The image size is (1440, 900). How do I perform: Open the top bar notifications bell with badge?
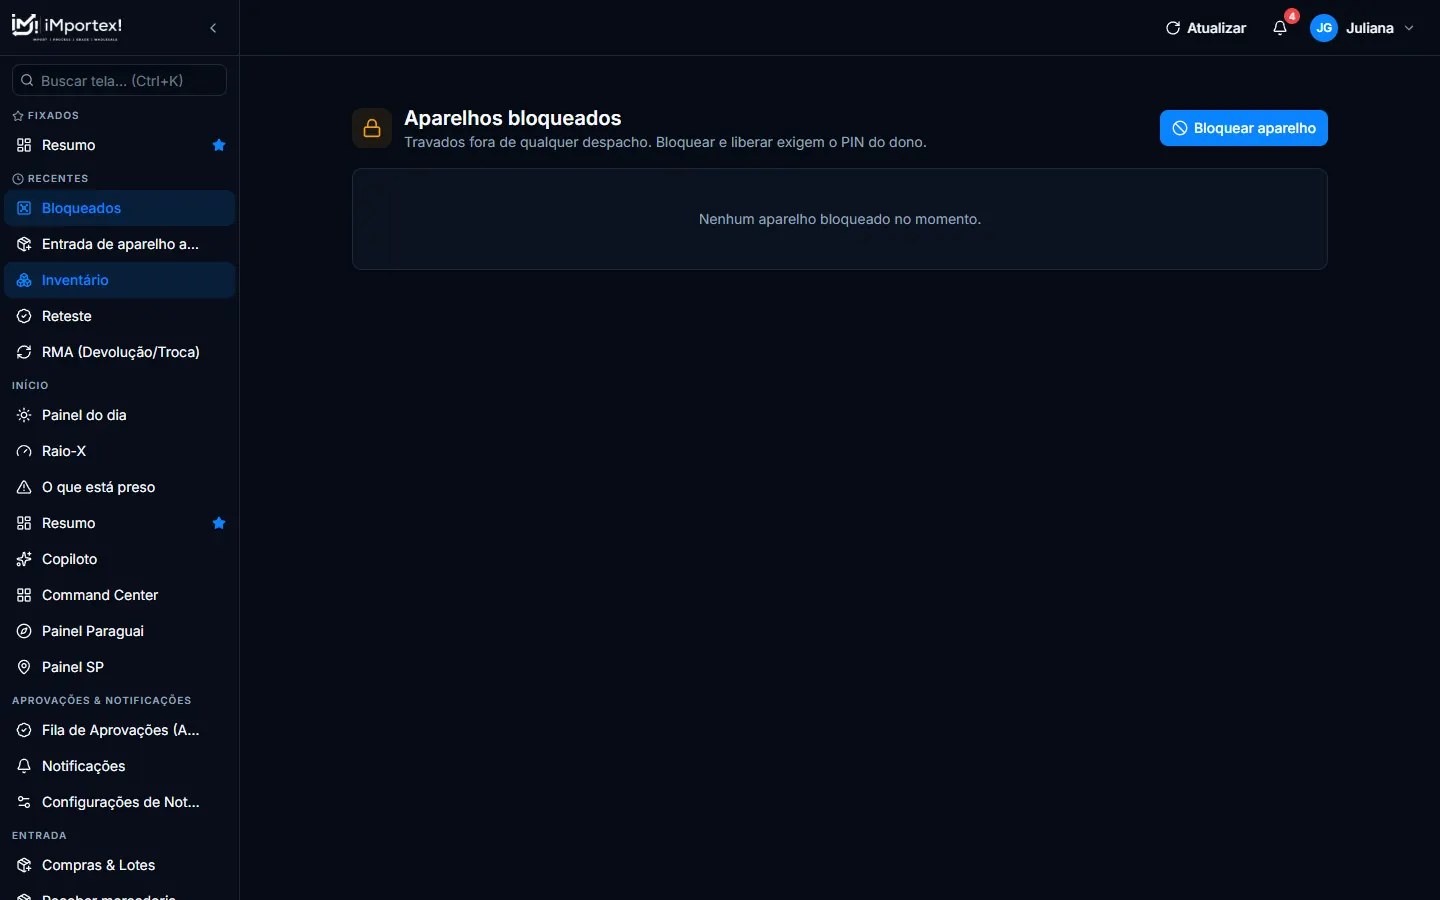(x=1281, y=28)
